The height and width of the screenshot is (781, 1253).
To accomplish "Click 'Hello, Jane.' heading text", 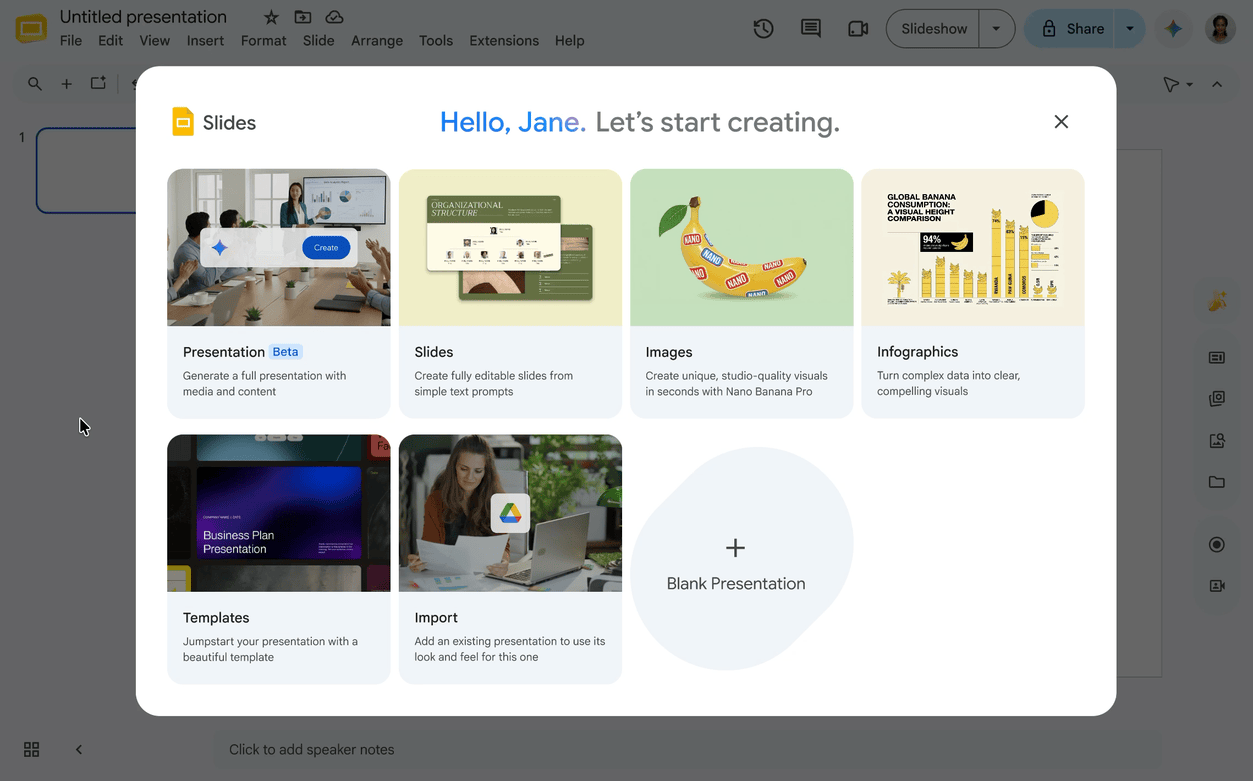I will coord(513,122).
